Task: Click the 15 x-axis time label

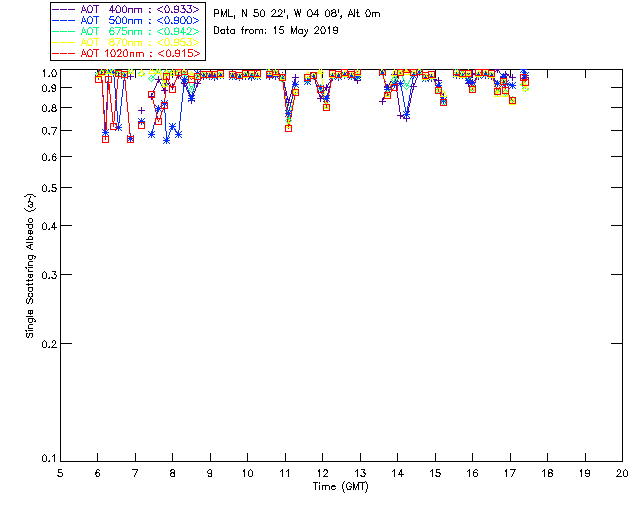Action: [x=435, y=473]
